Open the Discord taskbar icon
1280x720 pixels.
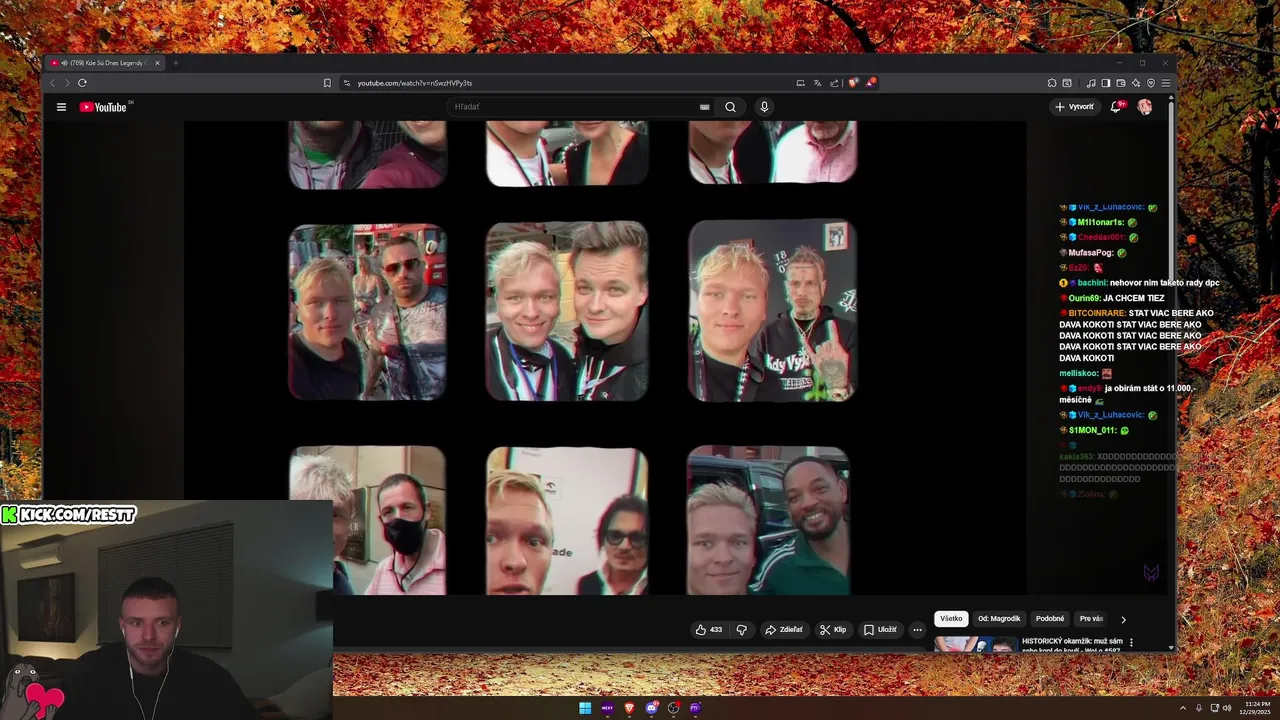pyautogui.click(x=651, y=708)
